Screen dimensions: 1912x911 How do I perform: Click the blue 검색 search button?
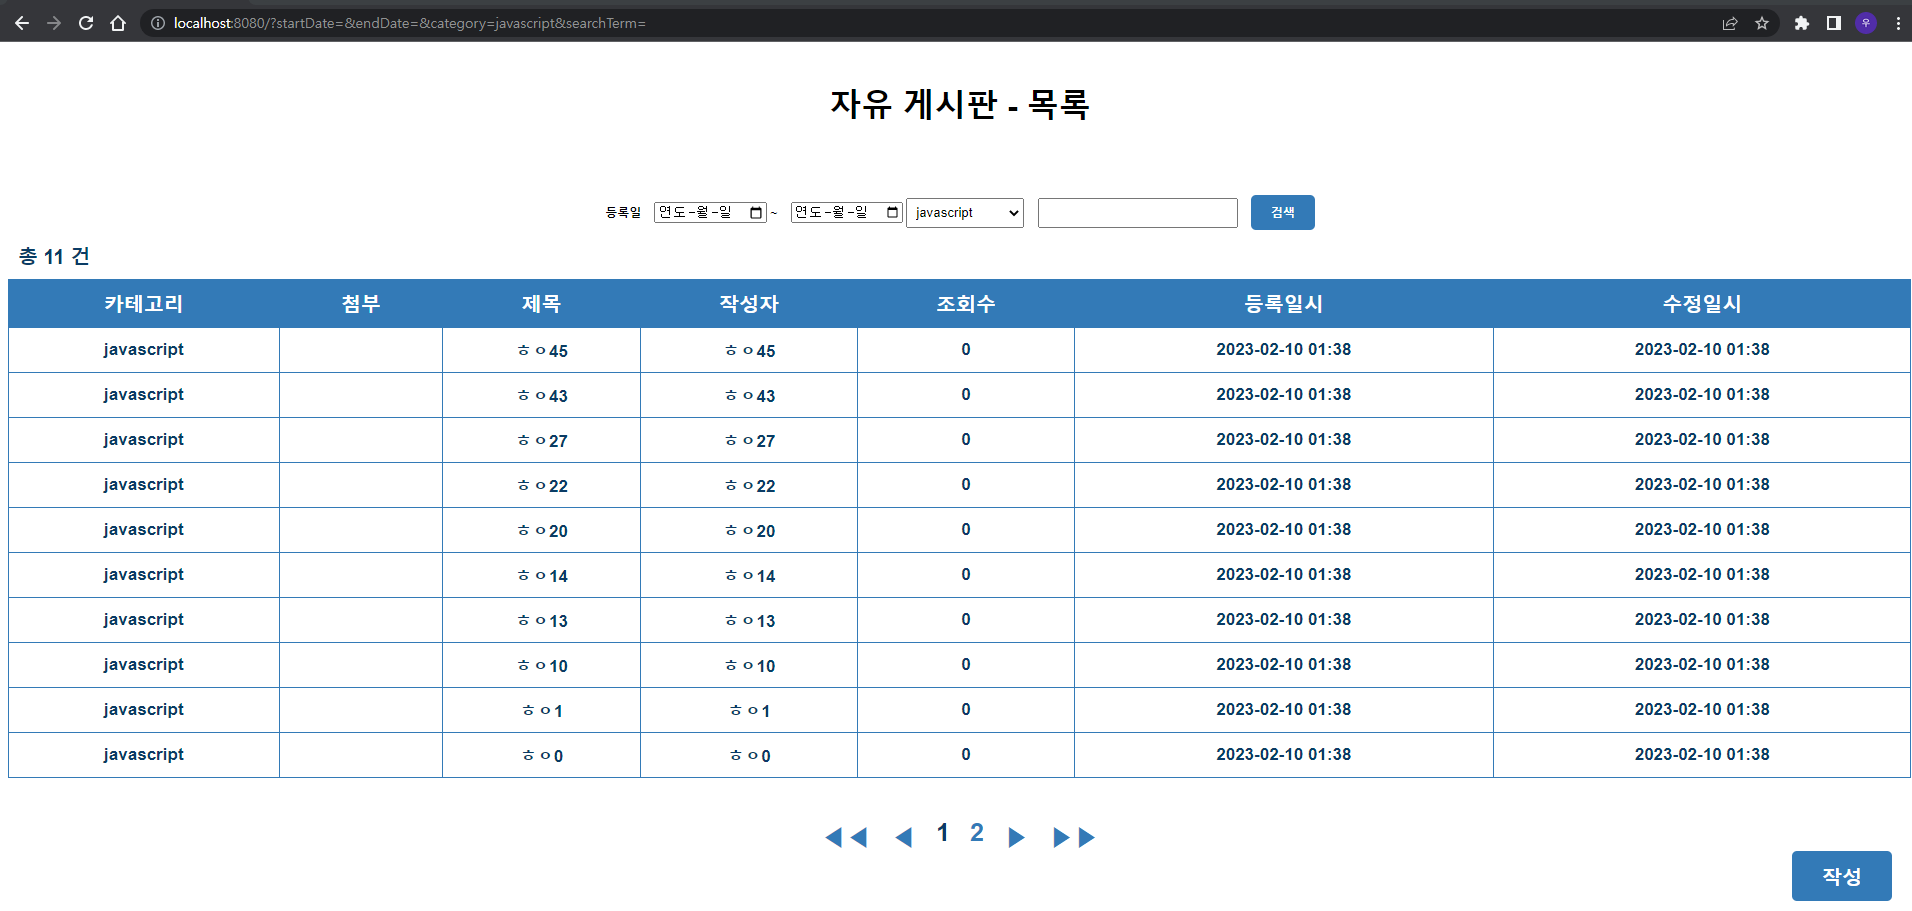[x=1283, y=212]
